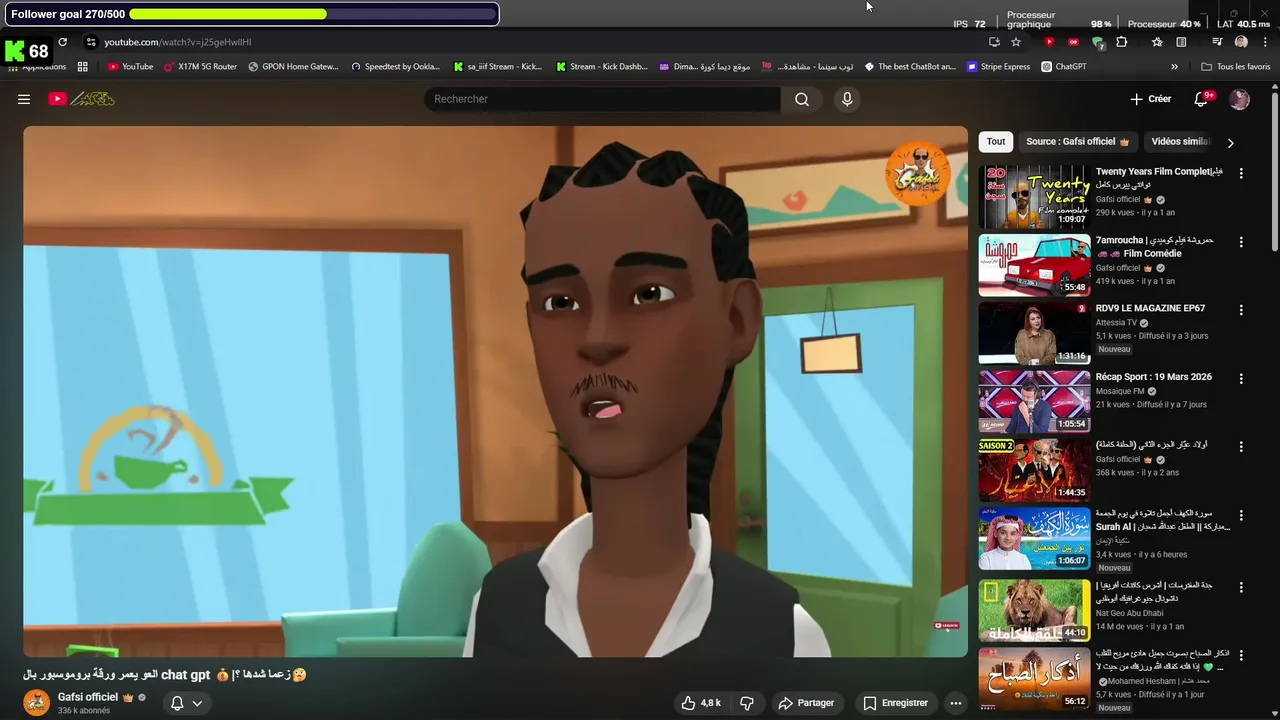Click the YouTube logo home link
Viewport: 1280px width, 720px height.
tap(82, 99)
